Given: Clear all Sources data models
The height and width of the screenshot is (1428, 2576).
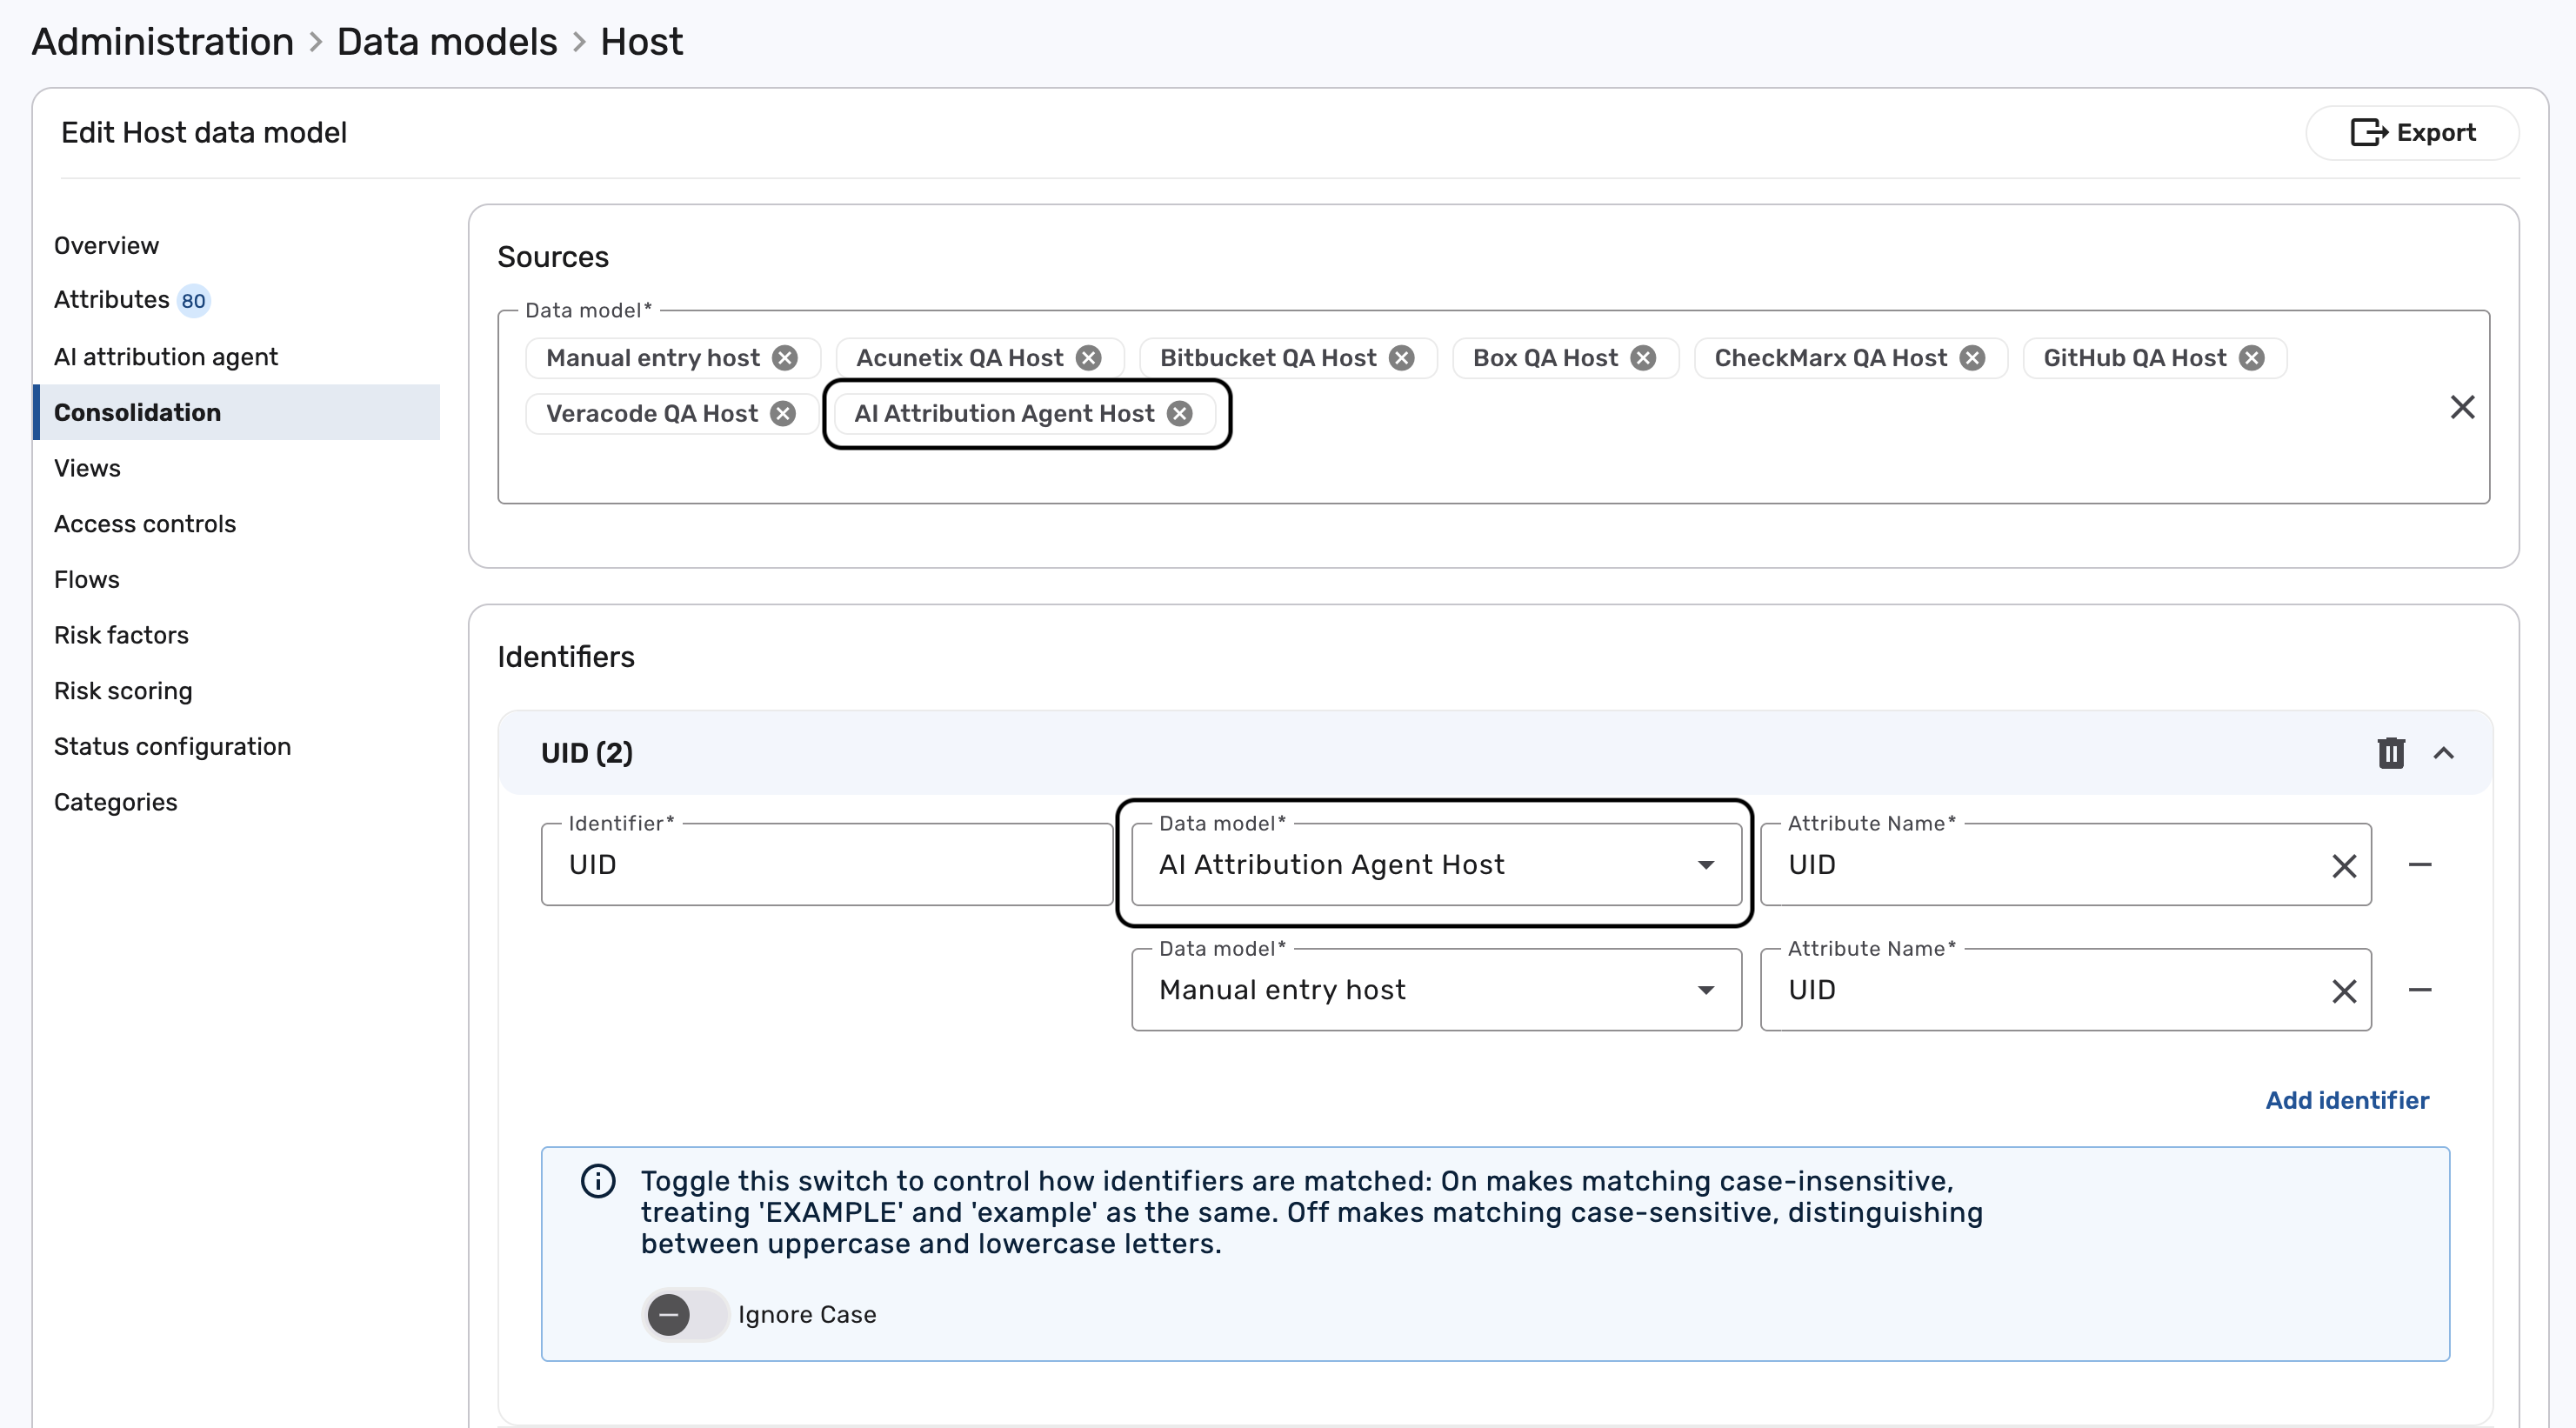Looking at the screenshot, I should click(x=2462, y=407).
